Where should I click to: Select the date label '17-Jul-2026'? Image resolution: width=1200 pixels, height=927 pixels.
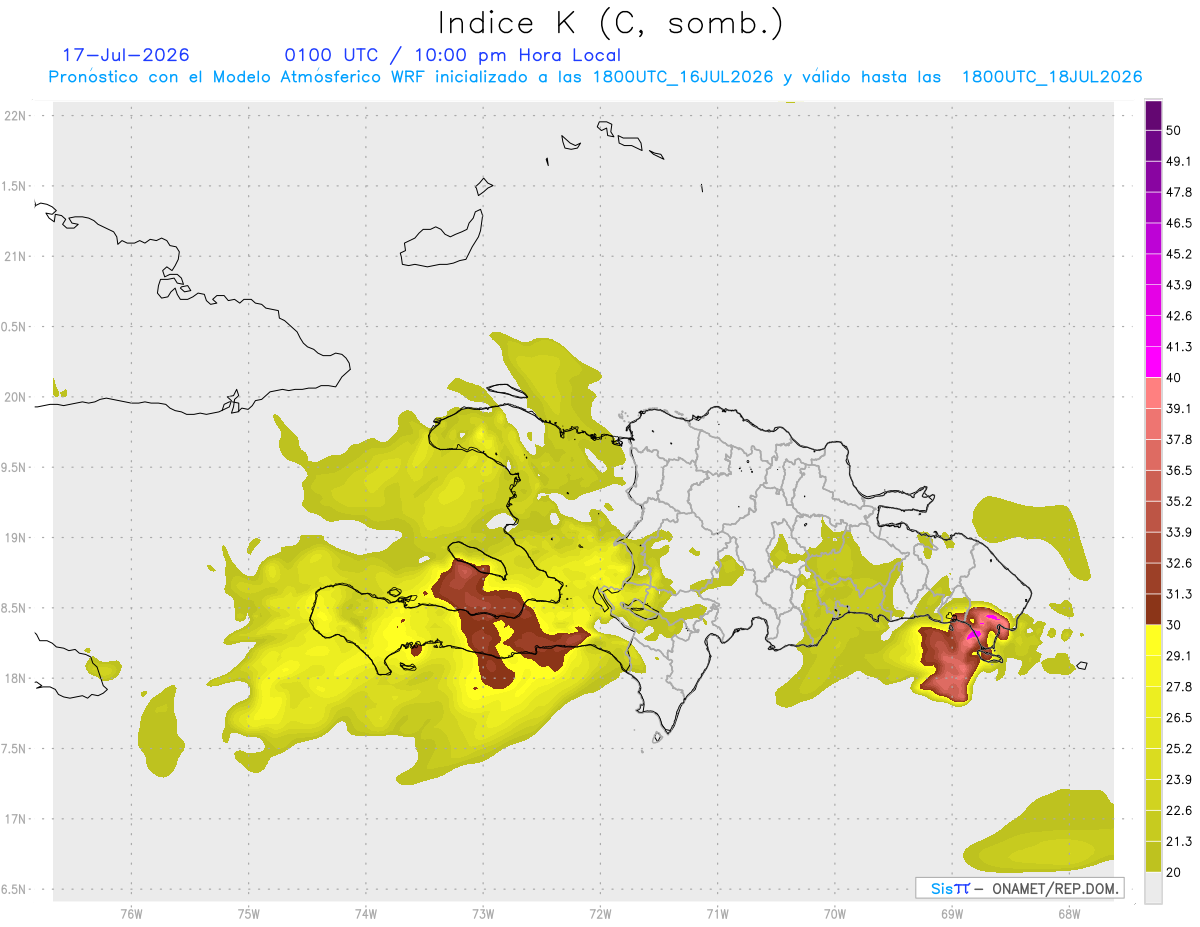[x=126, y=55]
